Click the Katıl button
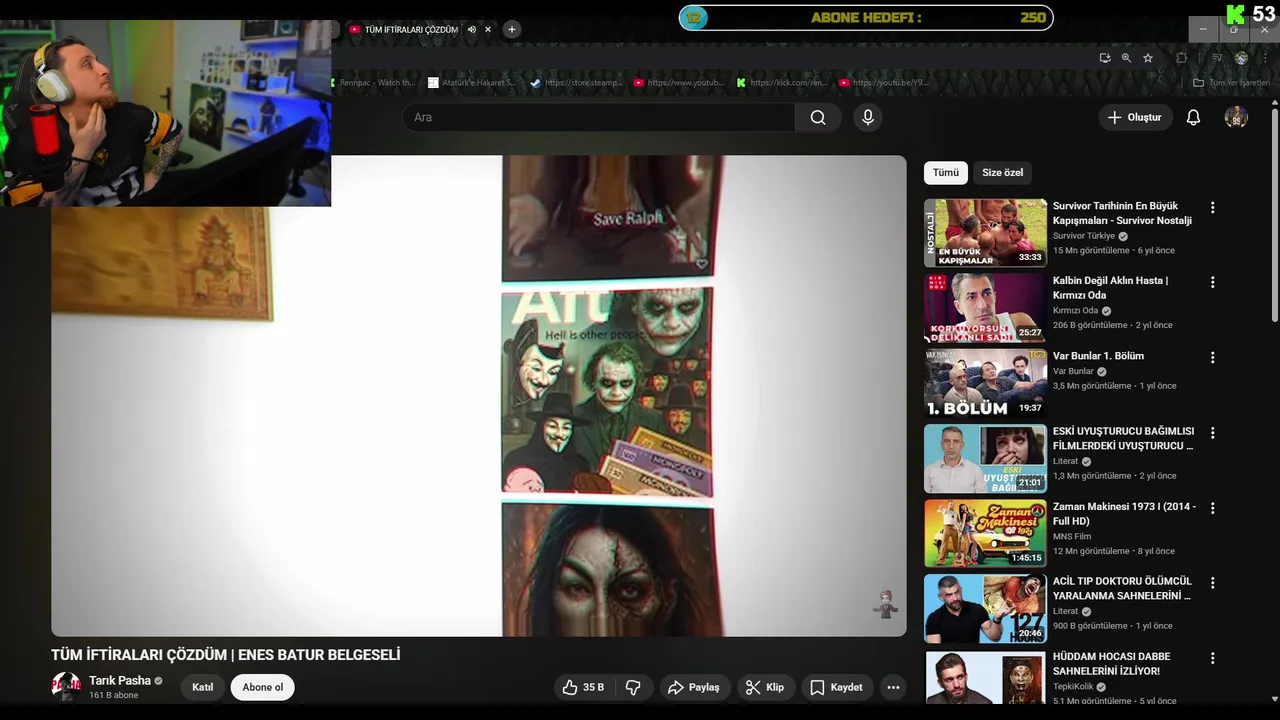The width and height of the screenshot is (1280, 720). pyautogui.click(x=203, y=687)
